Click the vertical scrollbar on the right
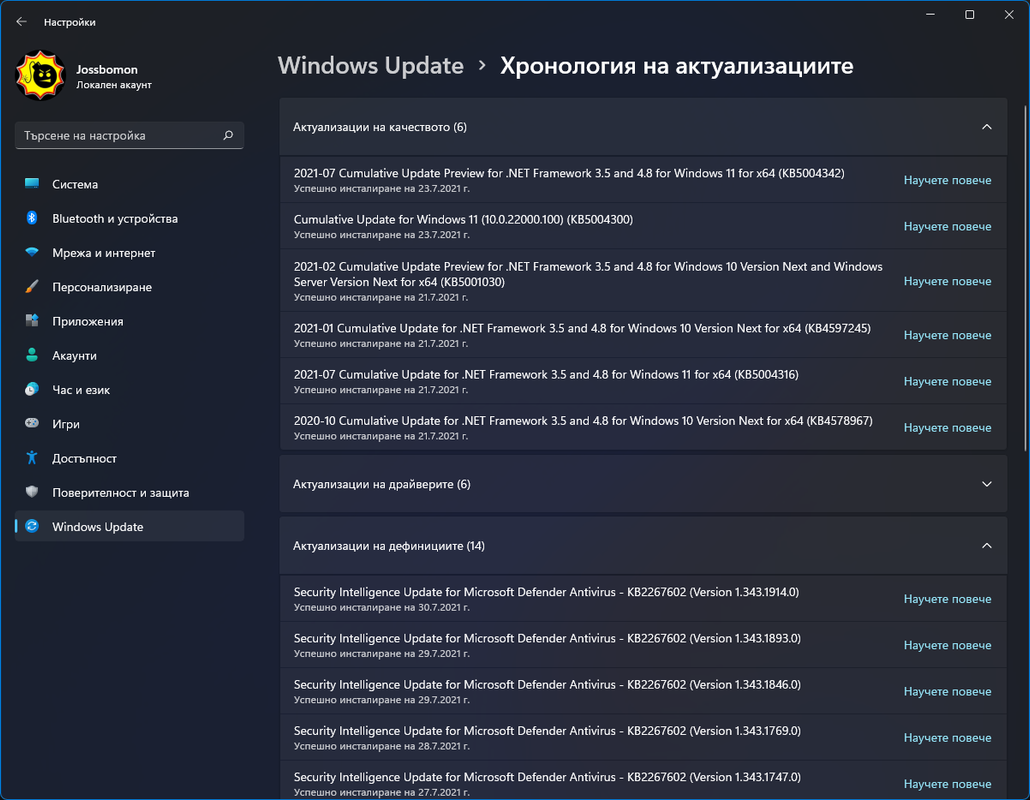Screen dimensions: 1030x800 pyautogui.click(x=1025, y=278)
